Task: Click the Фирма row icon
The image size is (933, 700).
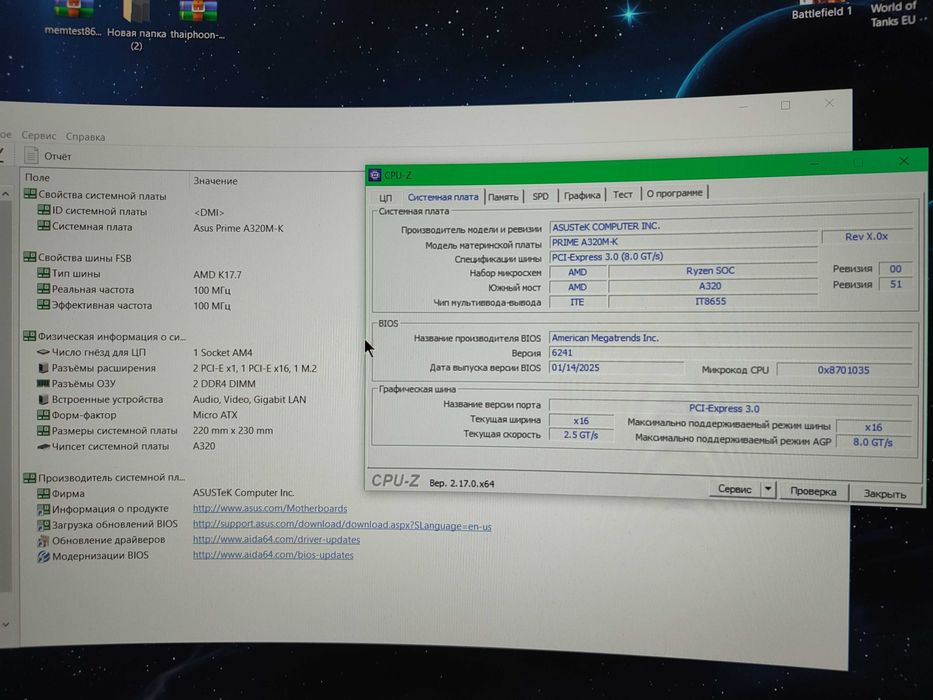Action: pyautogui.click(x=43, y=493)
